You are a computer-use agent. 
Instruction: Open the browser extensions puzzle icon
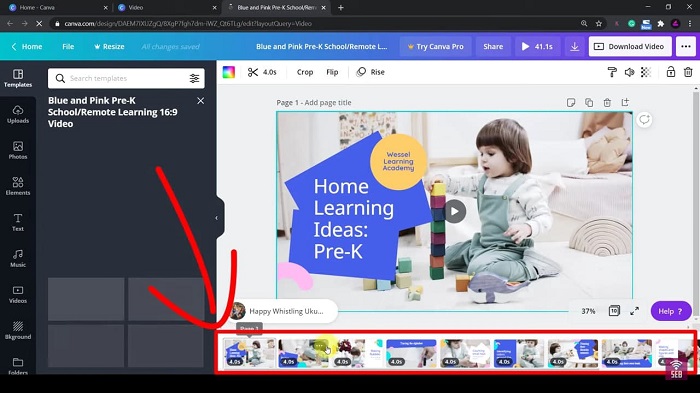point(661,24)
